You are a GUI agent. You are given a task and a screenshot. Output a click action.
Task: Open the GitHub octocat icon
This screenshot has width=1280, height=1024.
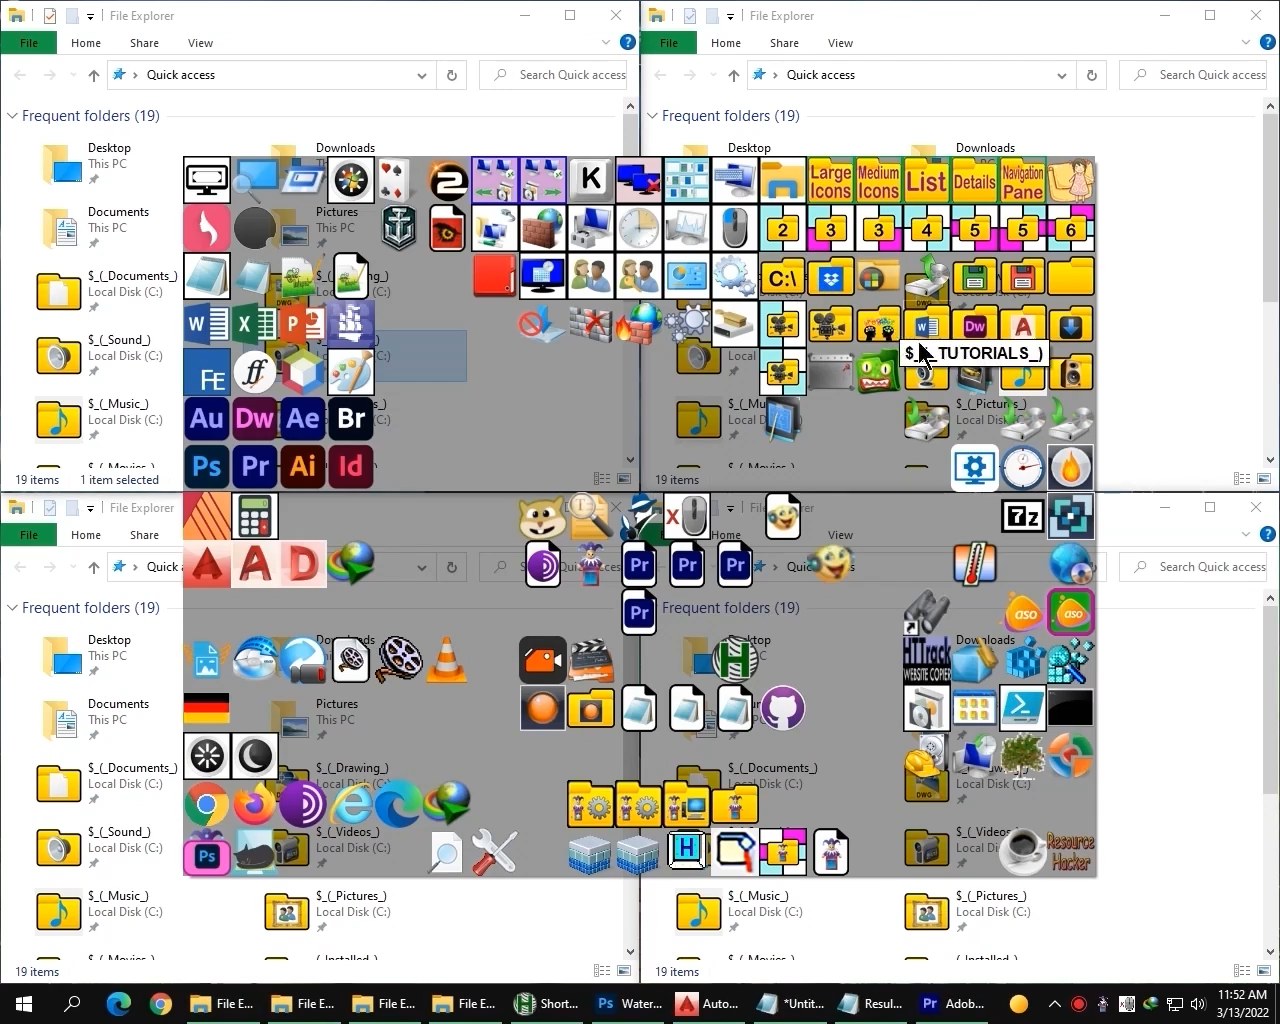pyautogui.click(x=783, y=708)
